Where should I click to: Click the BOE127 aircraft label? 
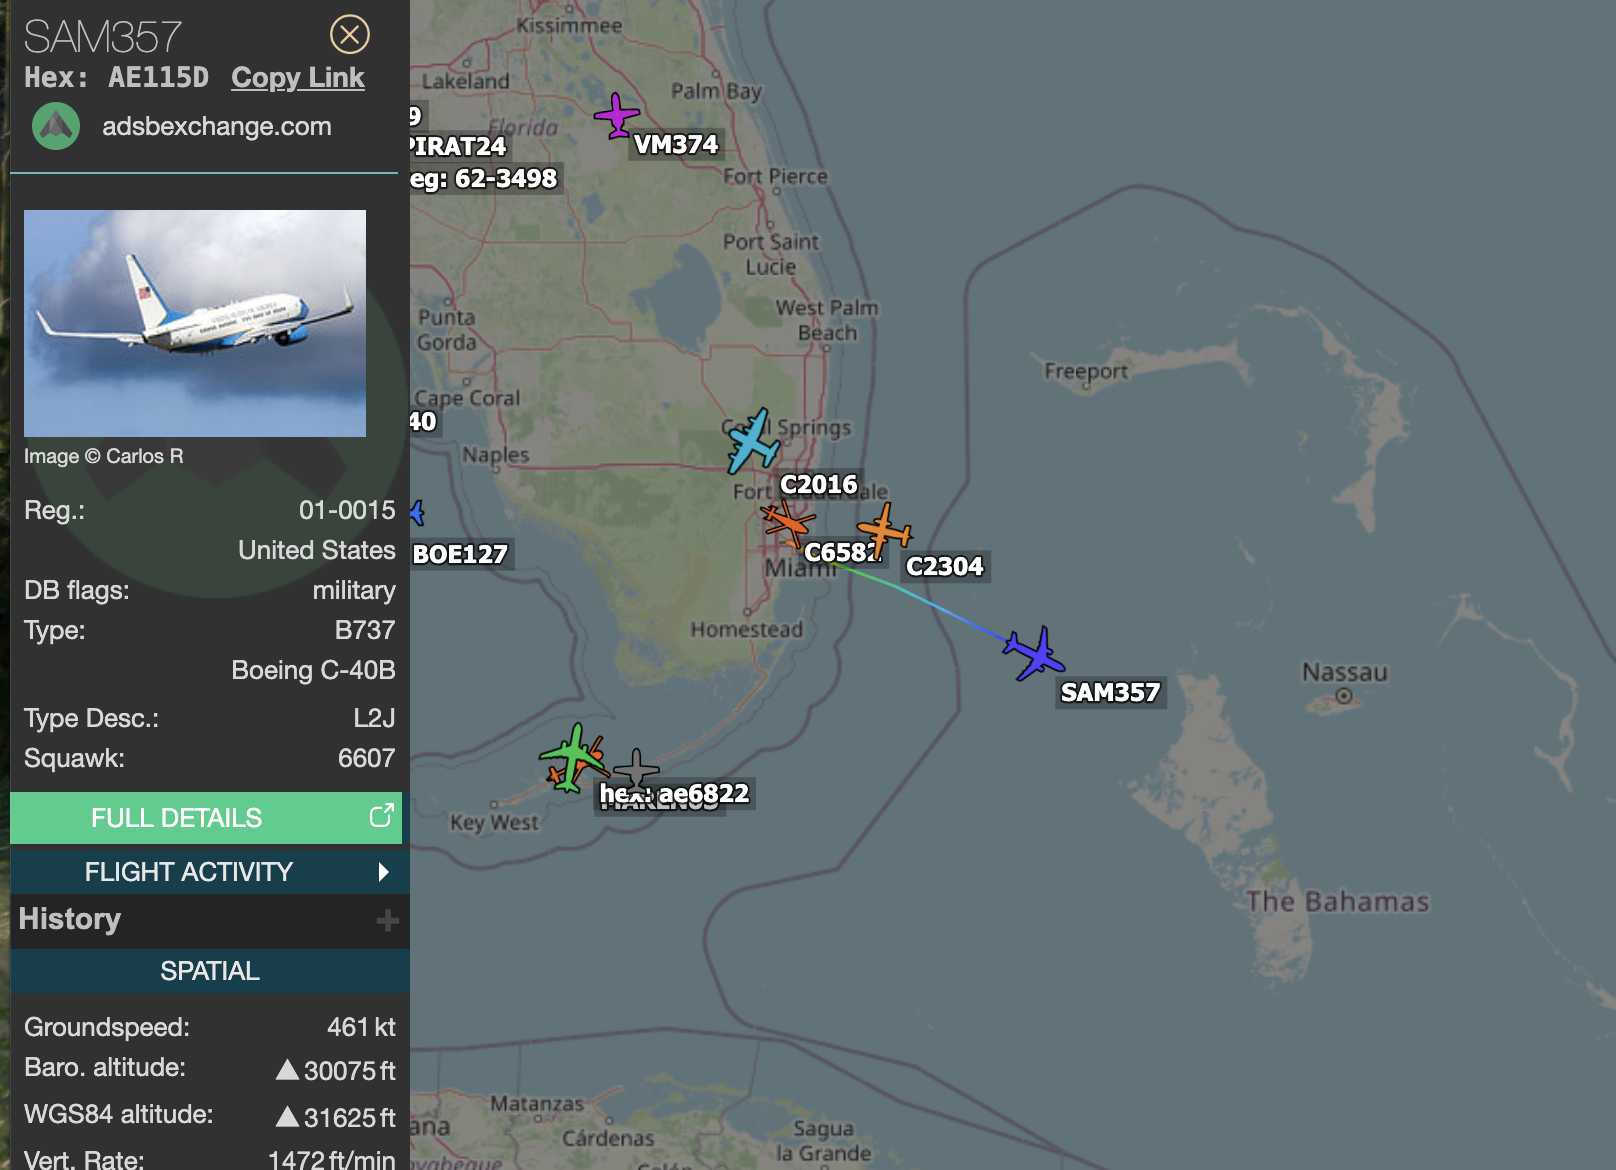(x=460, y=554)
